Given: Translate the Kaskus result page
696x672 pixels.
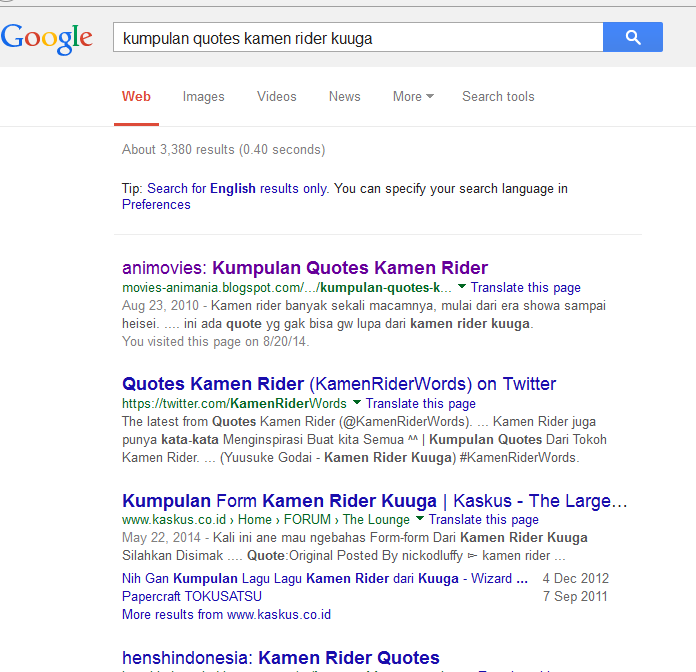Looking at the screenshot, I should tap(483, 519).
